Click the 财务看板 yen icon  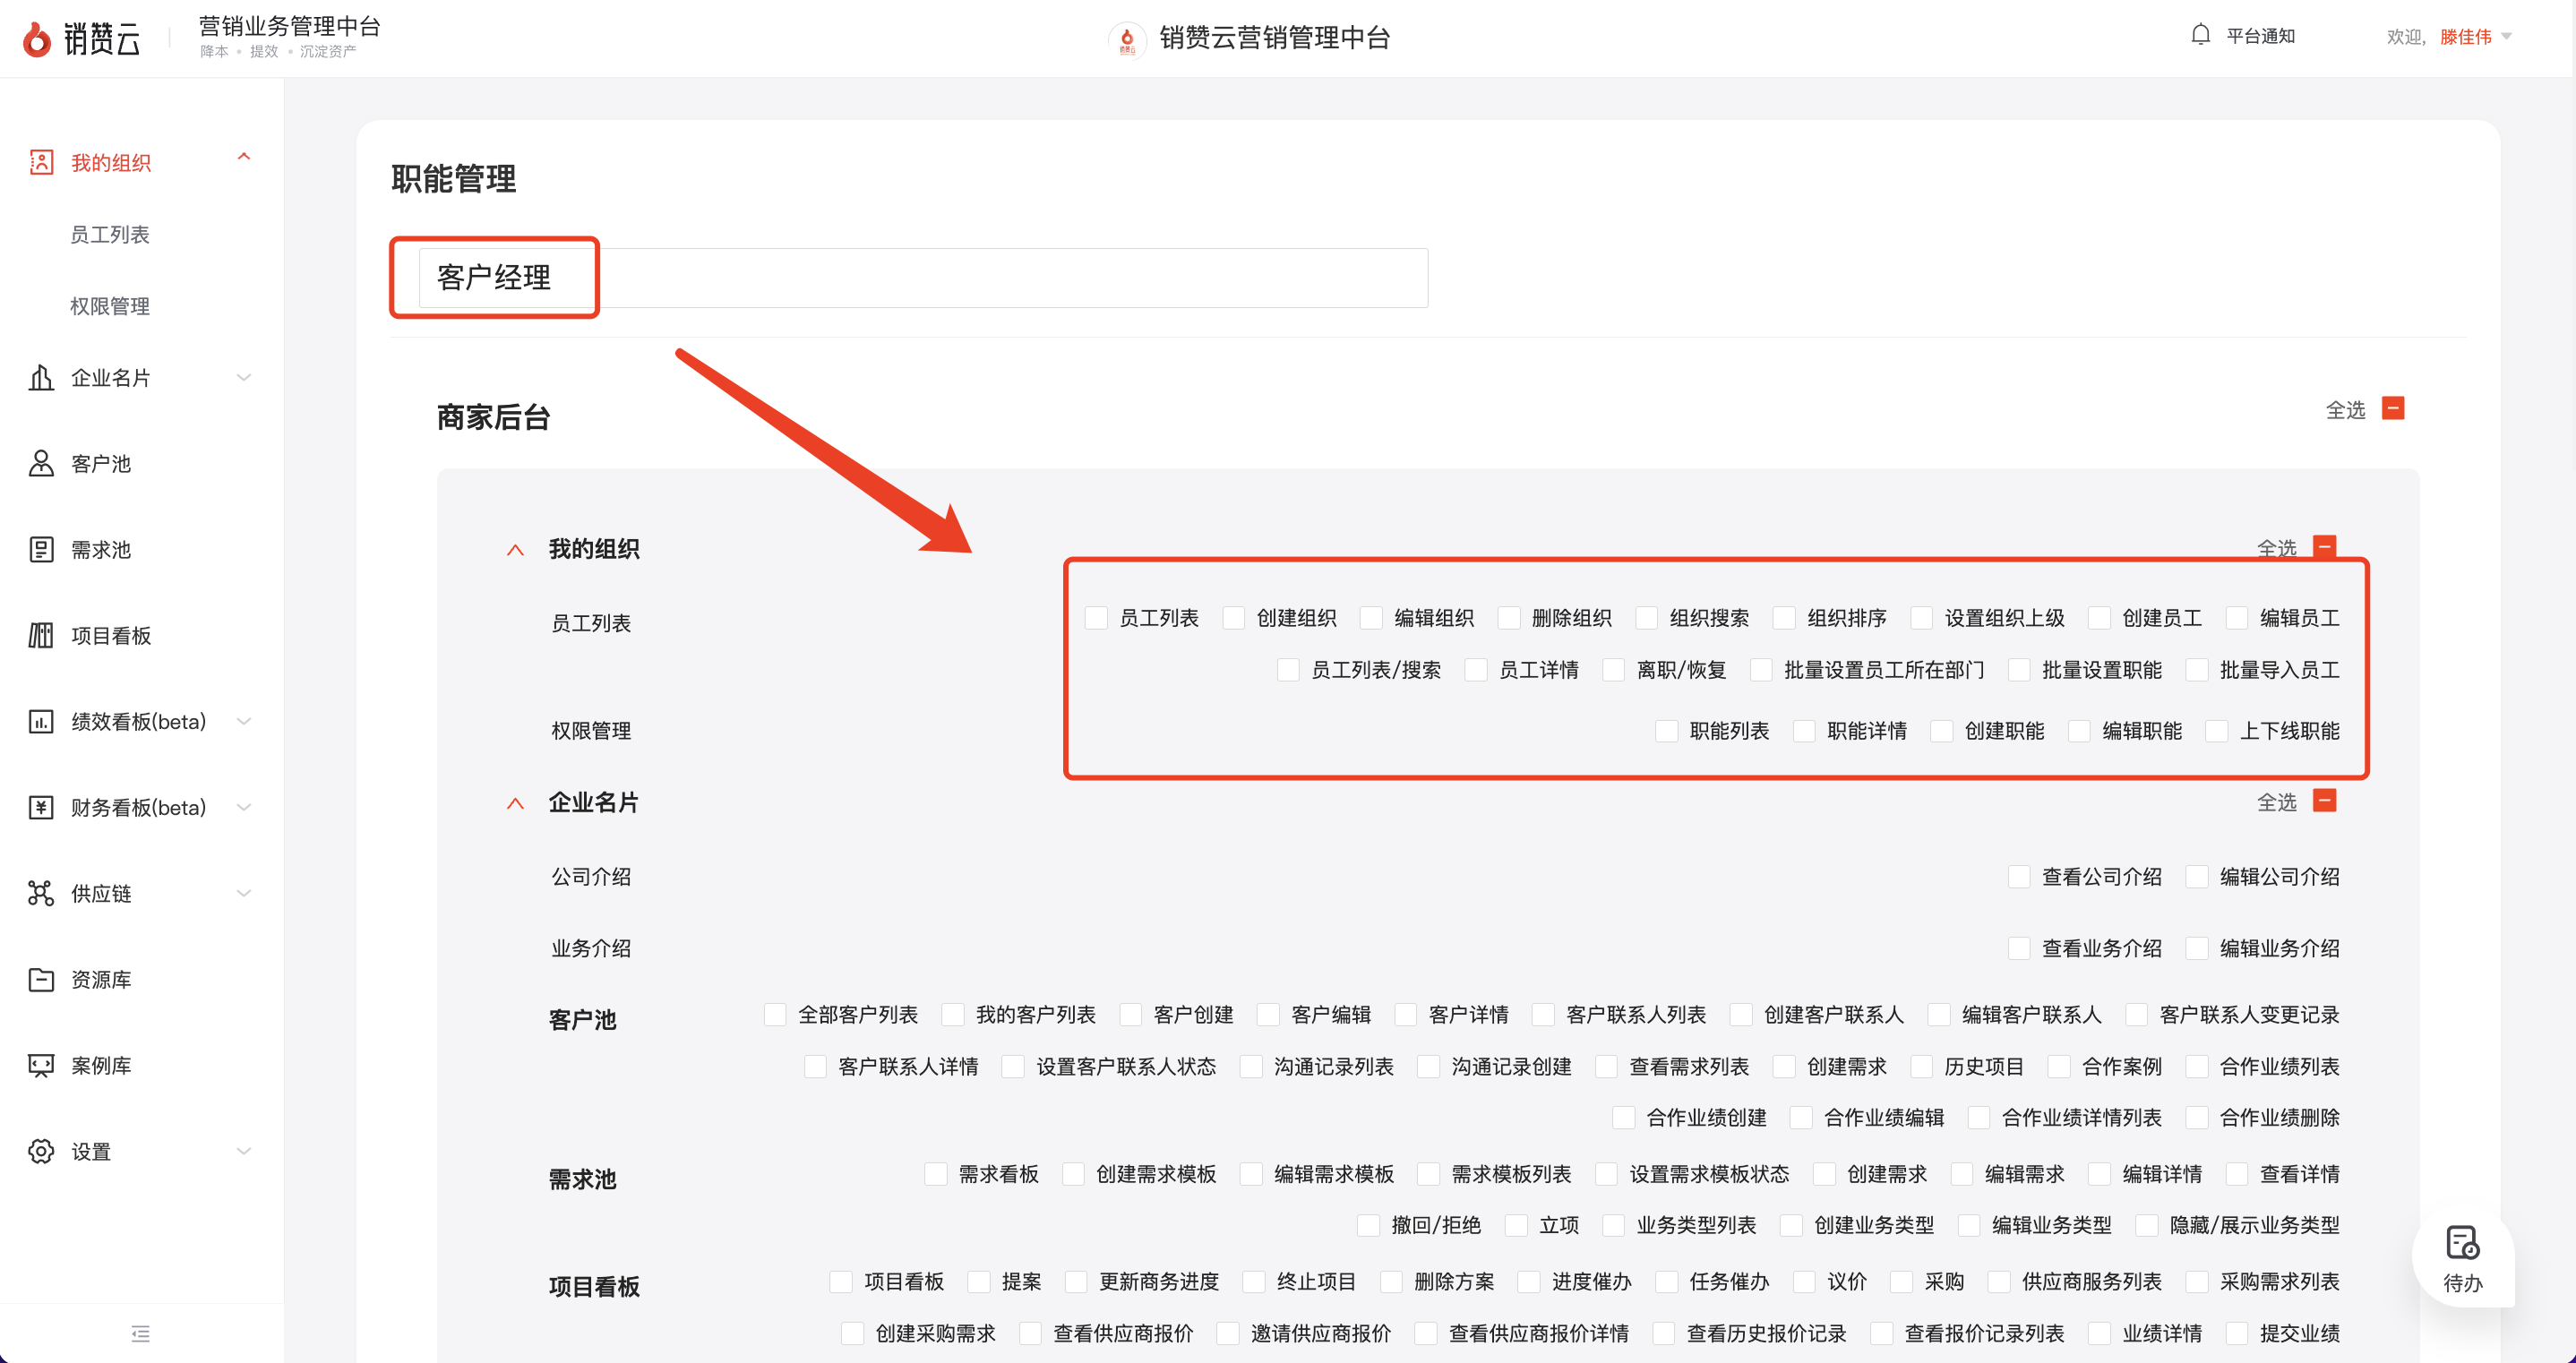point(41,807)
